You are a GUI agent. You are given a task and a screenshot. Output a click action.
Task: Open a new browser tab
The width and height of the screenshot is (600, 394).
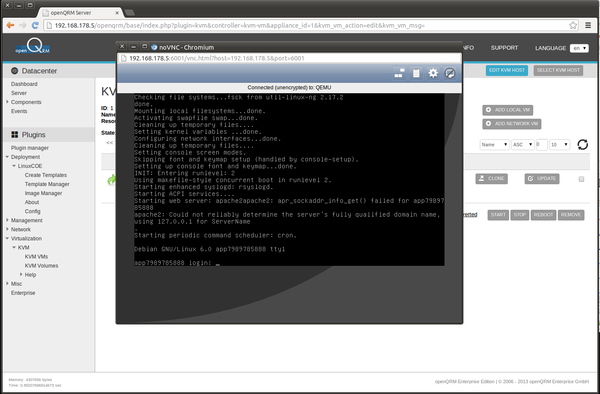click(130, 13)
